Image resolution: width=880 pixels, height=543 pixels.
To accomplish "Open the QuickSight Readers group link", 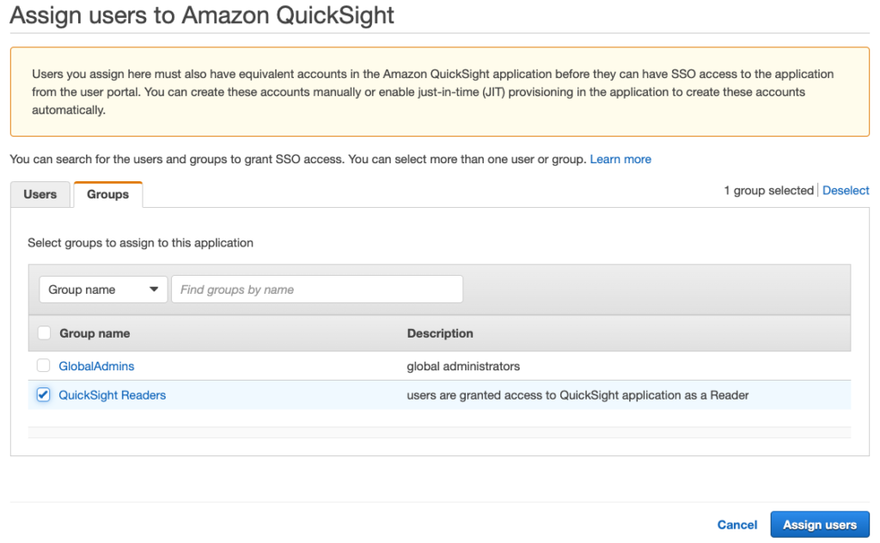I will point(112,395).
